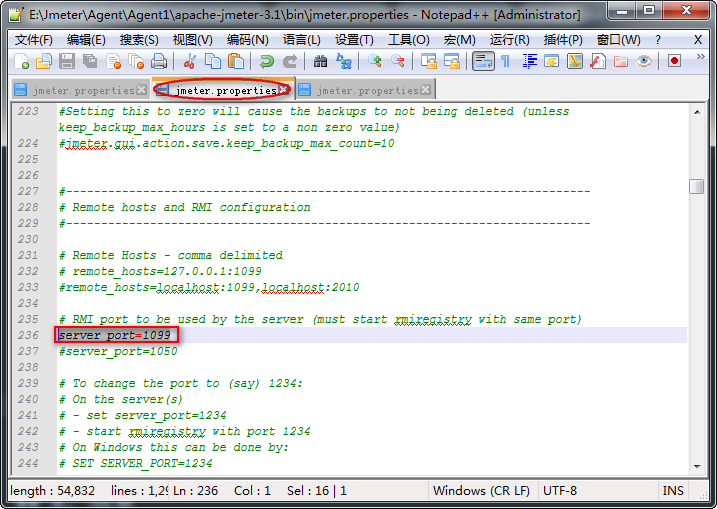Open the 工具(O) menu
Viewport: 717px width, 509px height.
pyautogui.click(x=408, y=40)
